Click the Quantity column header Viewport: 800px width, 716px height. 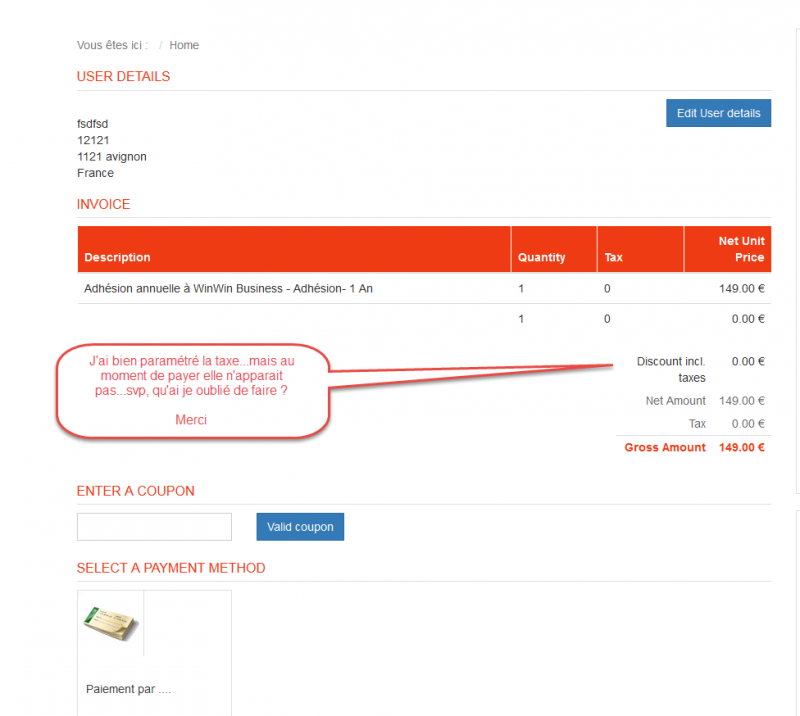click(x=554, y=250)
